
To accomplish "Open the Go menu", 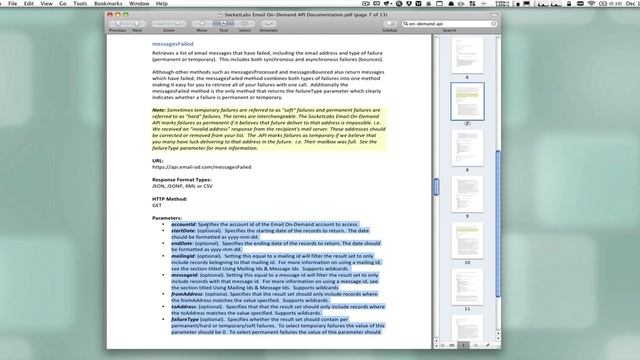I will [62, 3].
